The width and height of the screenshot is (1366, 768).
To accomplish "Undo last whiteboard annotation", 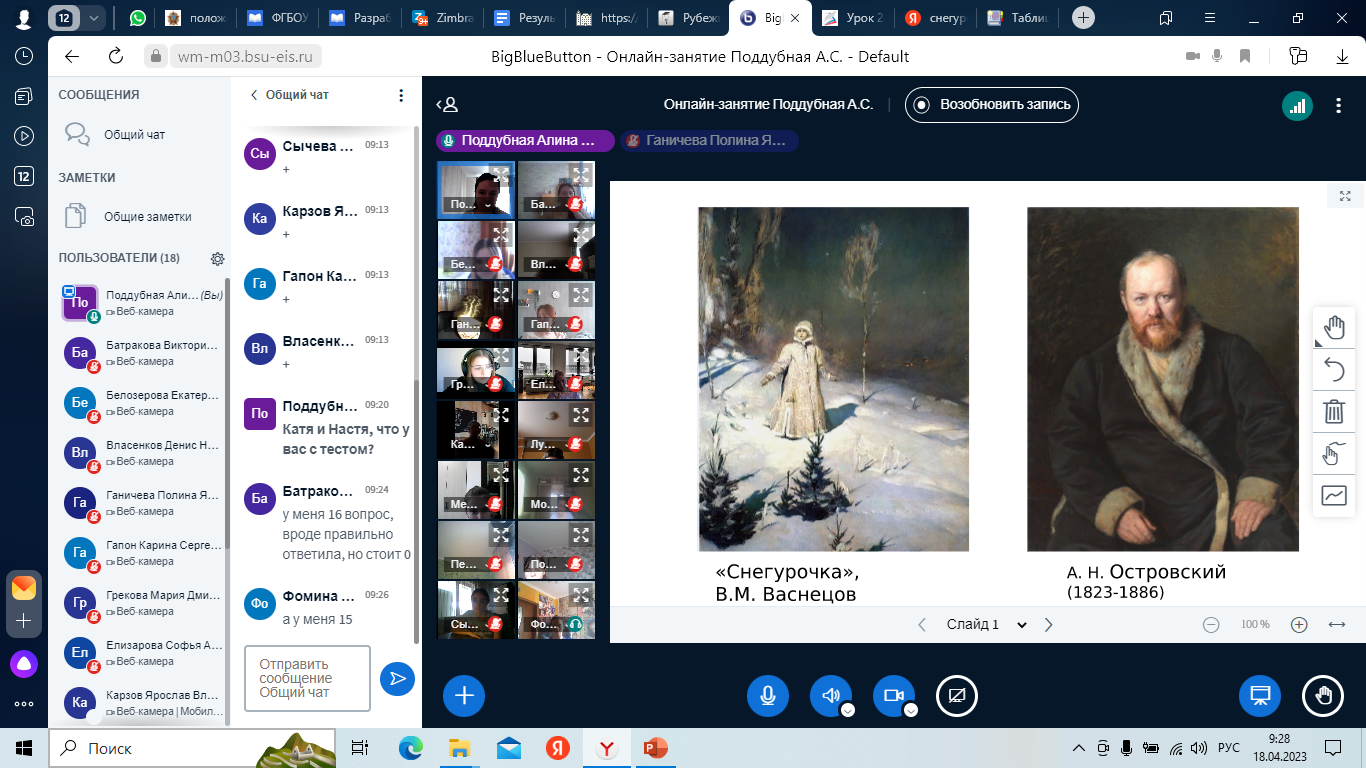I will tap(1334, 369).
